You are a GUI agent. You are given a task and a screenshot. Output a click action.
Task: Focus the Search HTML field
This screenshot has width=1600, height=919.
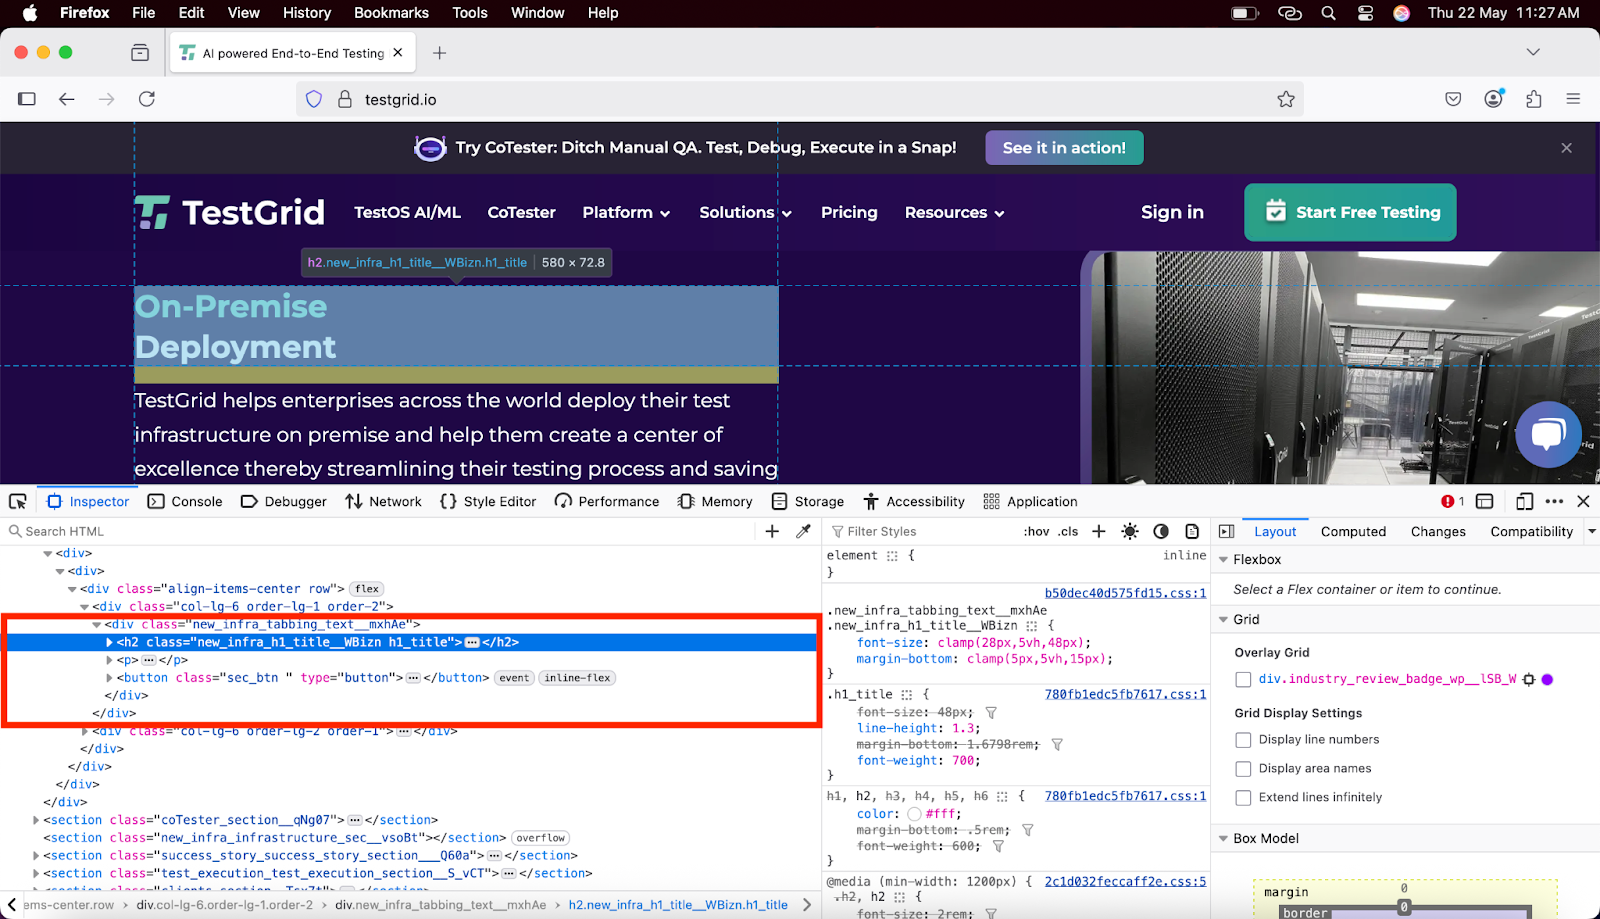click(x=380, y=531)
